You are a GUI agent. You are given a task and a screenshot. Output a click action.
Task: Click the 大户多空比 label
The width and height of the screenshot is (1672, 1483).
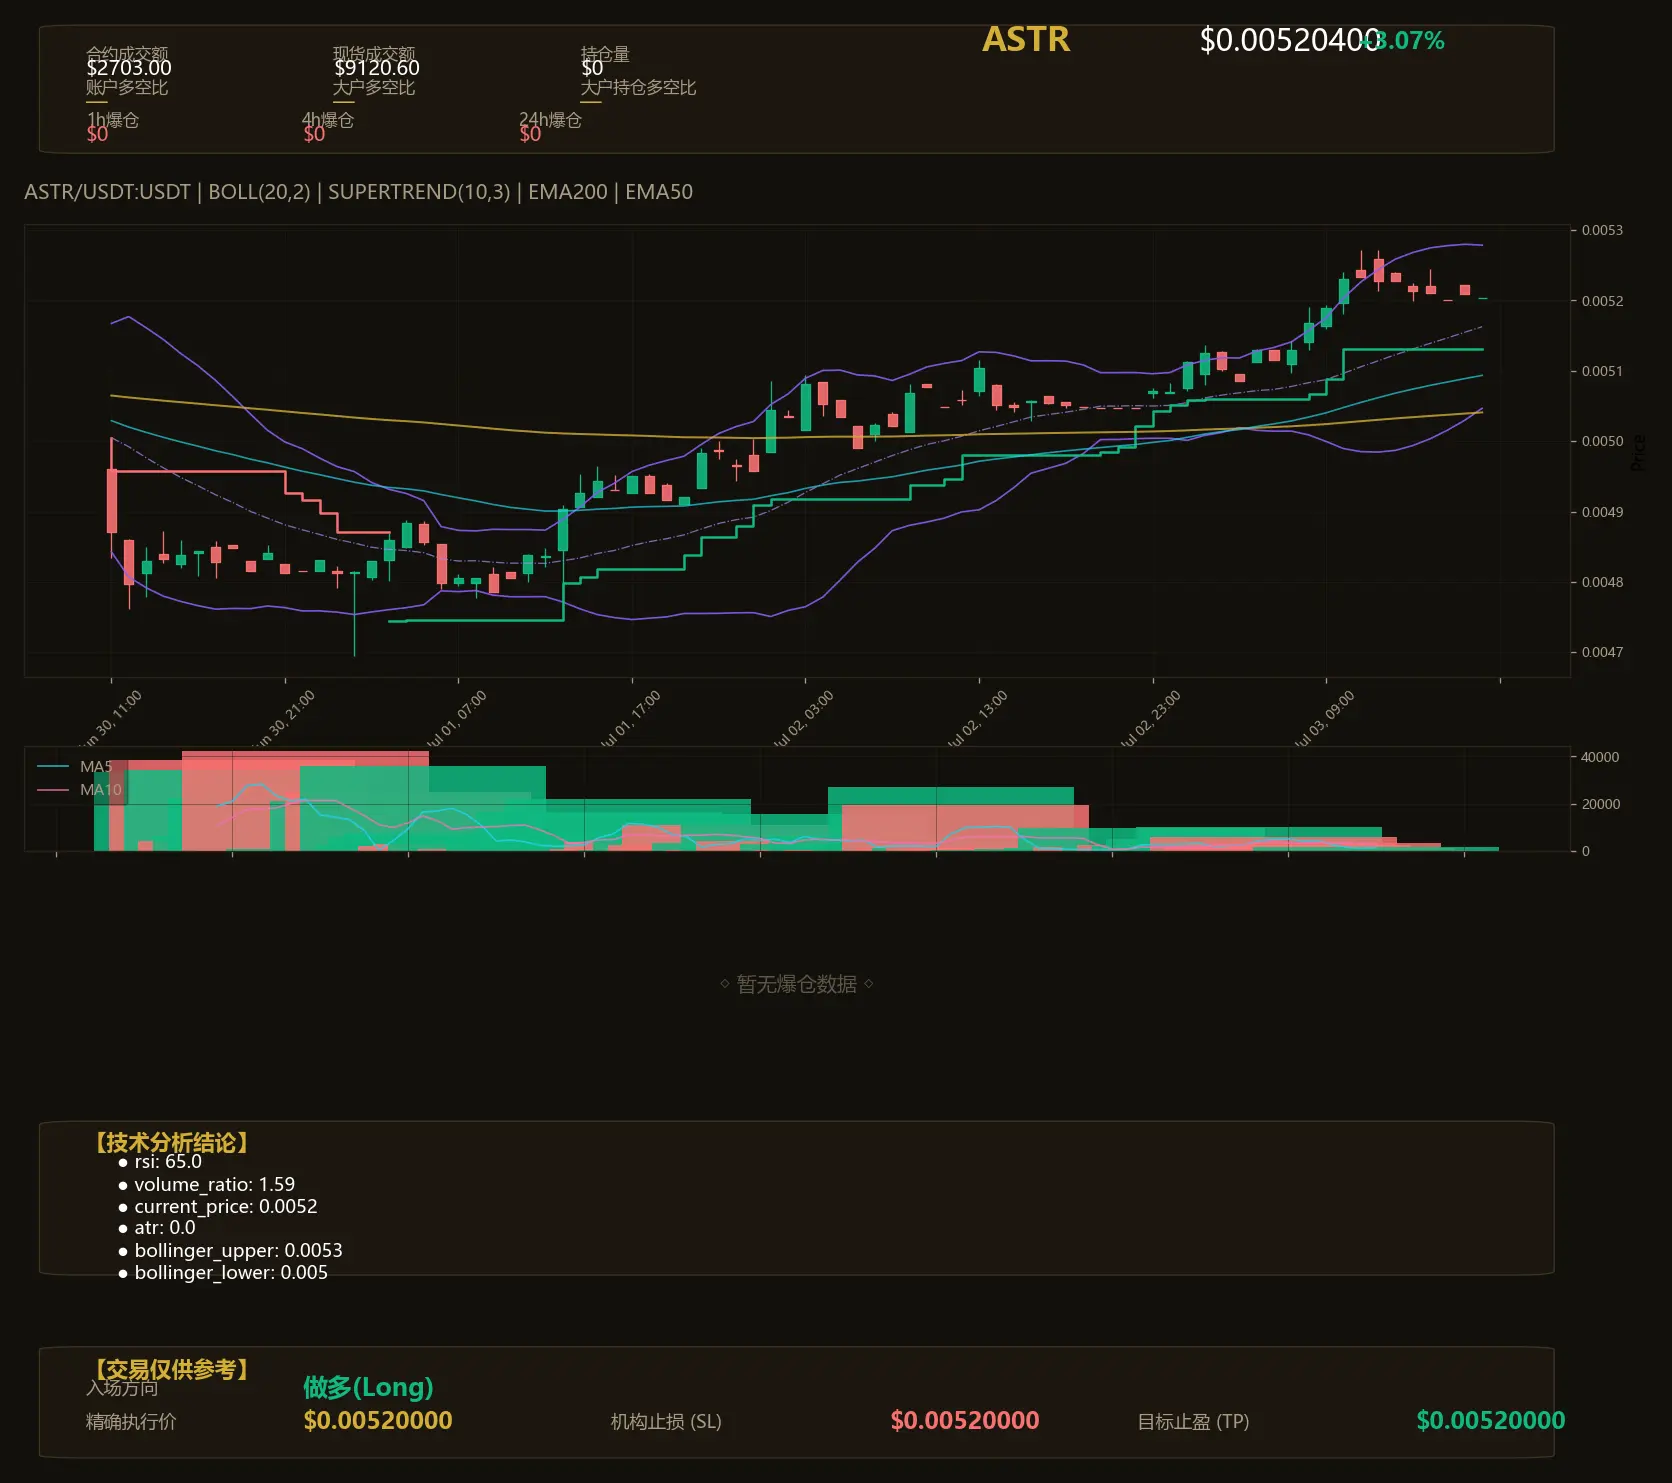tap(374, 88)
